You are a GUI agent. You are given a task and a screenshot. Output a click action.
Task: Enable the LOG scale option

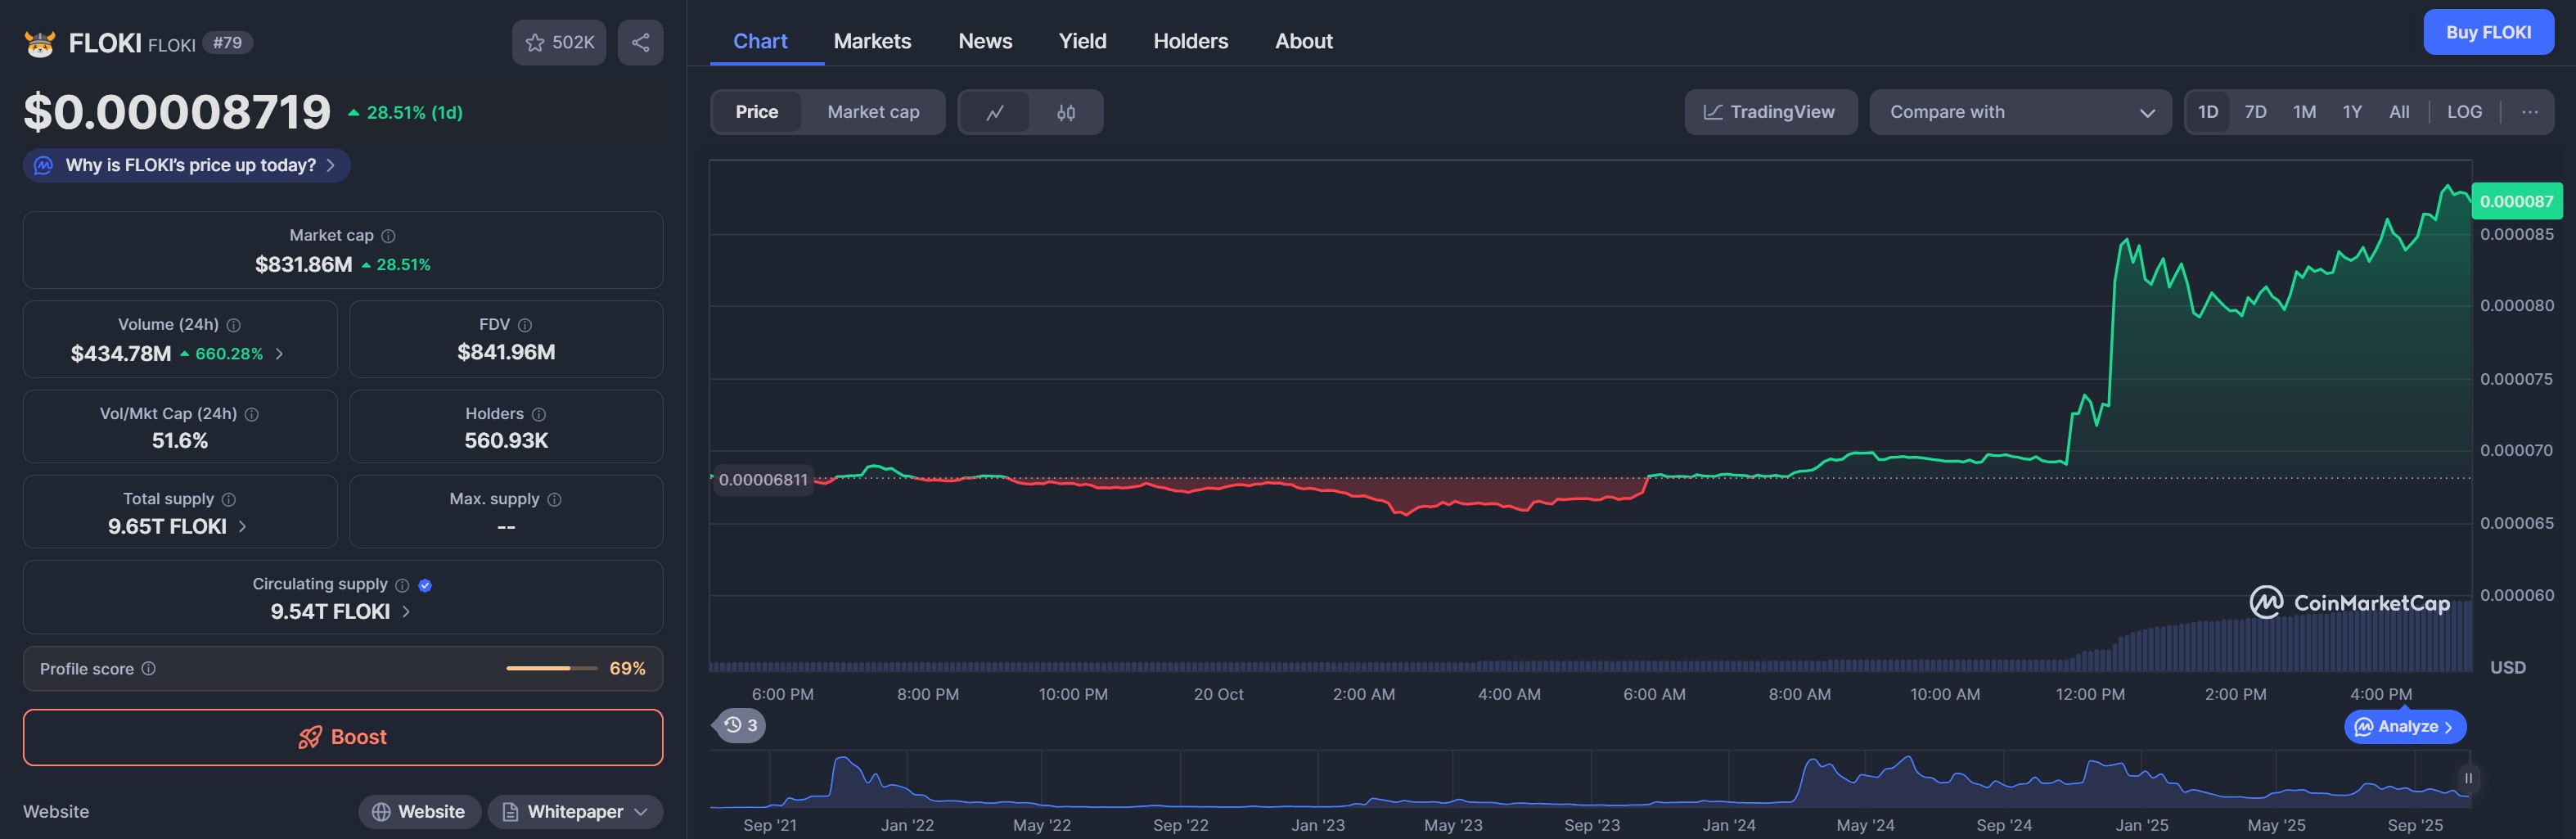click(x=2464, y=112)
